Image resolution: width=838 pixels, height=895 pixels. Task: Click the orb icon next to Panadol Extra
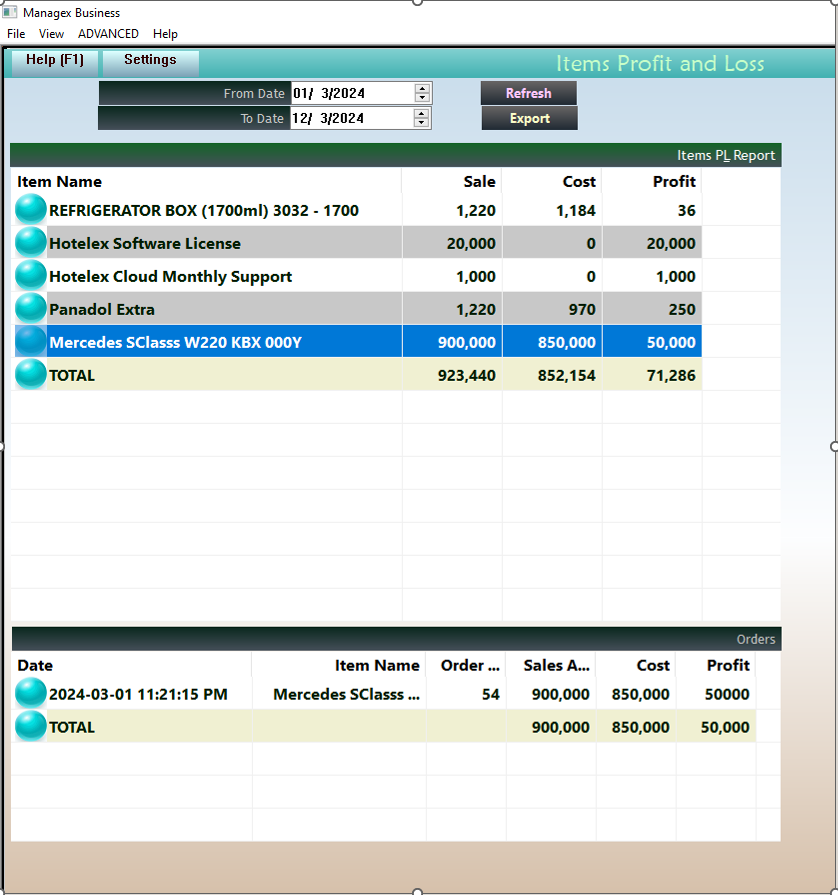(x=31, y=309)
